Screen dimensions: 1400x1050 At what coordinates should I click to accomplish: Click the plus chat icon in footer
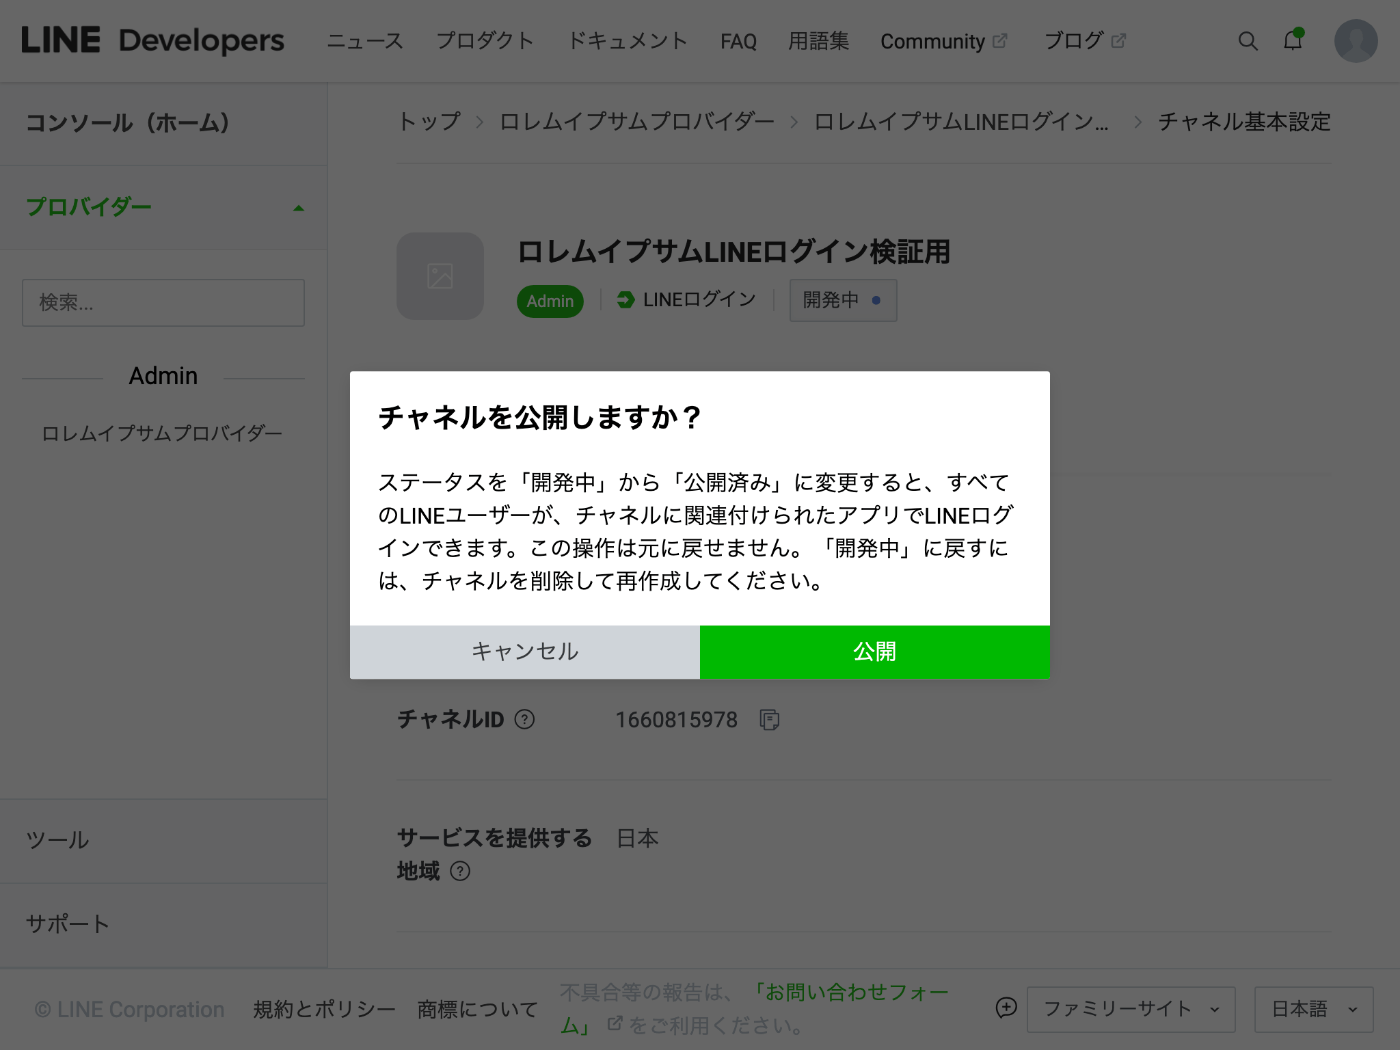click(1006, 1008)
